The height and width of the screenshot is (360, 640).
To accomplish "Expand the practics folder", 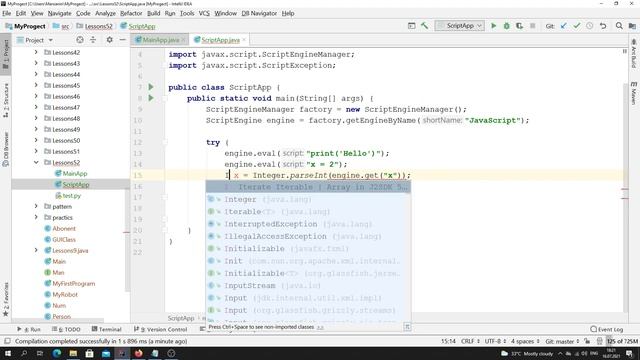I will coord(36,218).
